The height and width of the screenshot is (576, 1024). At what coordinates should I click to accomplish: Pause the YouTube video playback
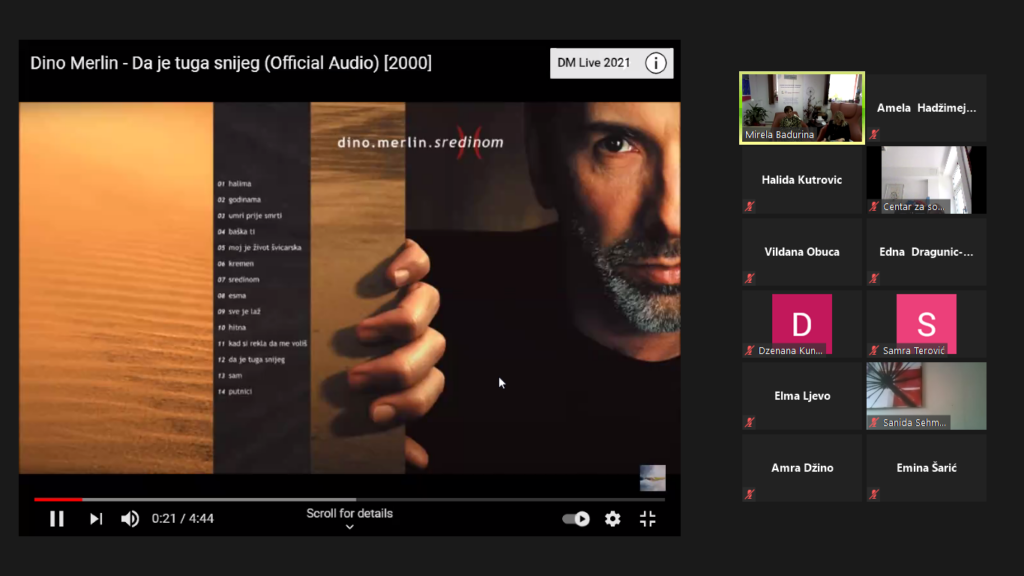point(57,518)
